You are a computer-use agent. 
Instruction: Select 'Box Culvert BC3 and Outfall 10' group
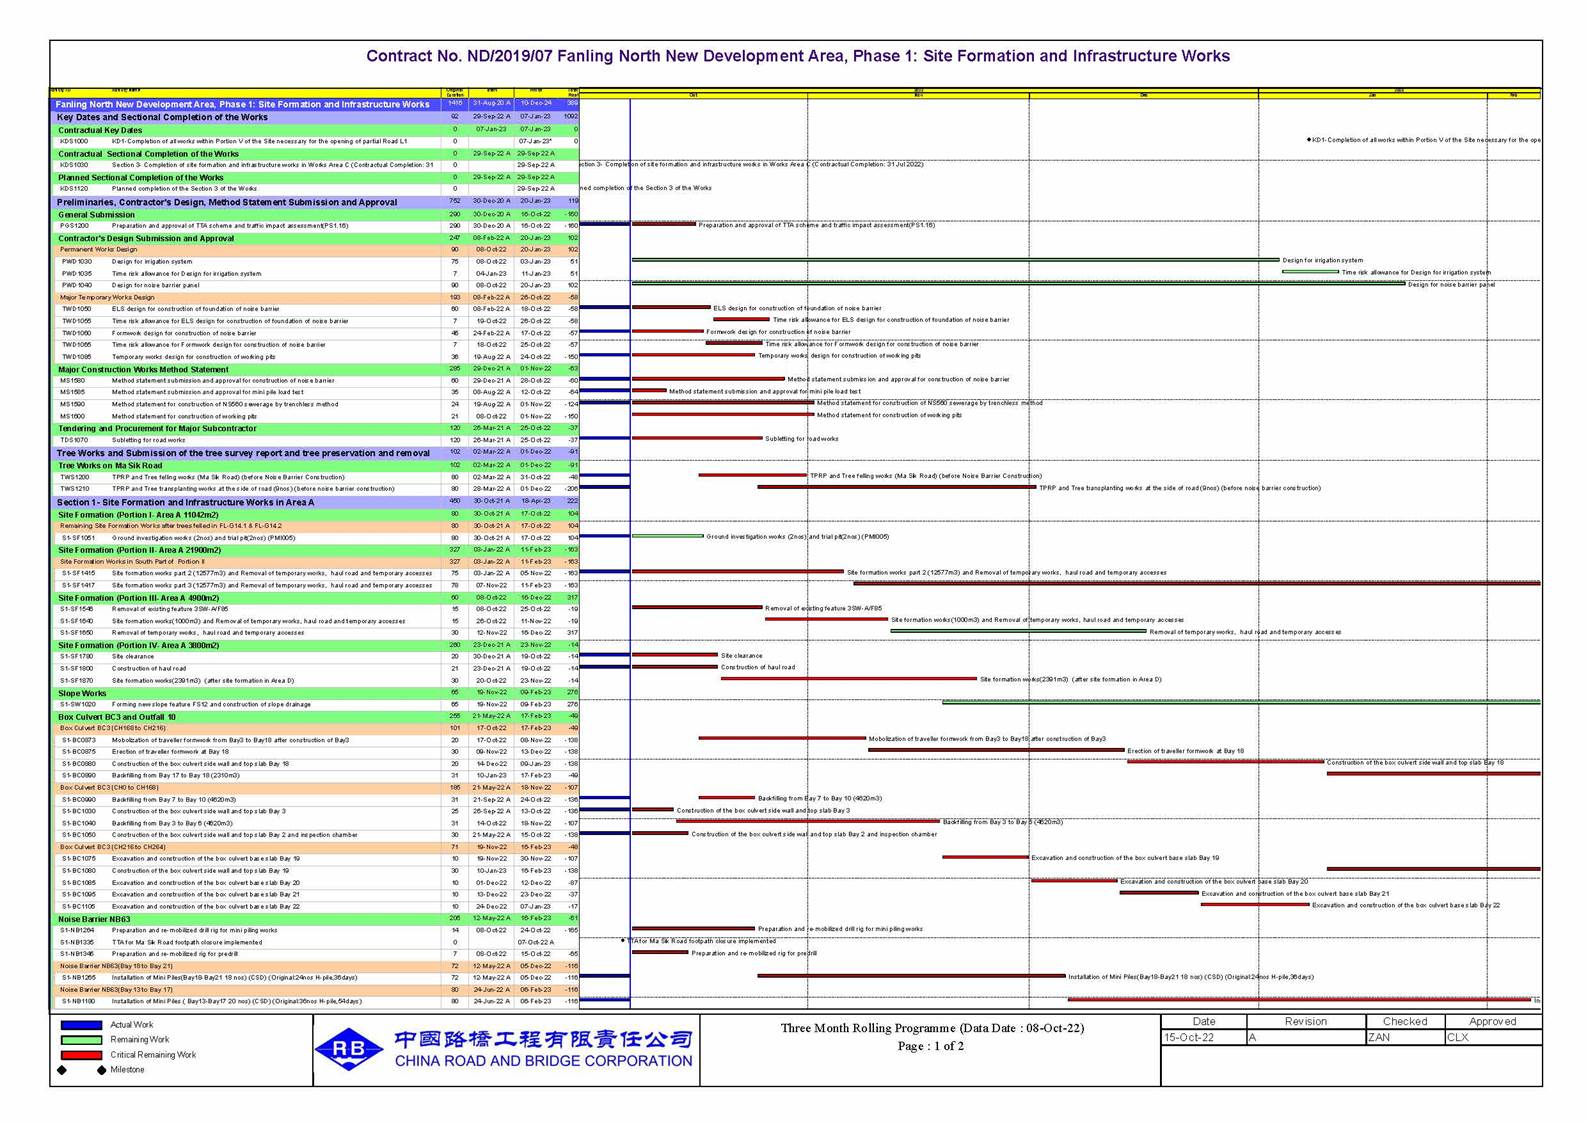[x=315, y=717]
